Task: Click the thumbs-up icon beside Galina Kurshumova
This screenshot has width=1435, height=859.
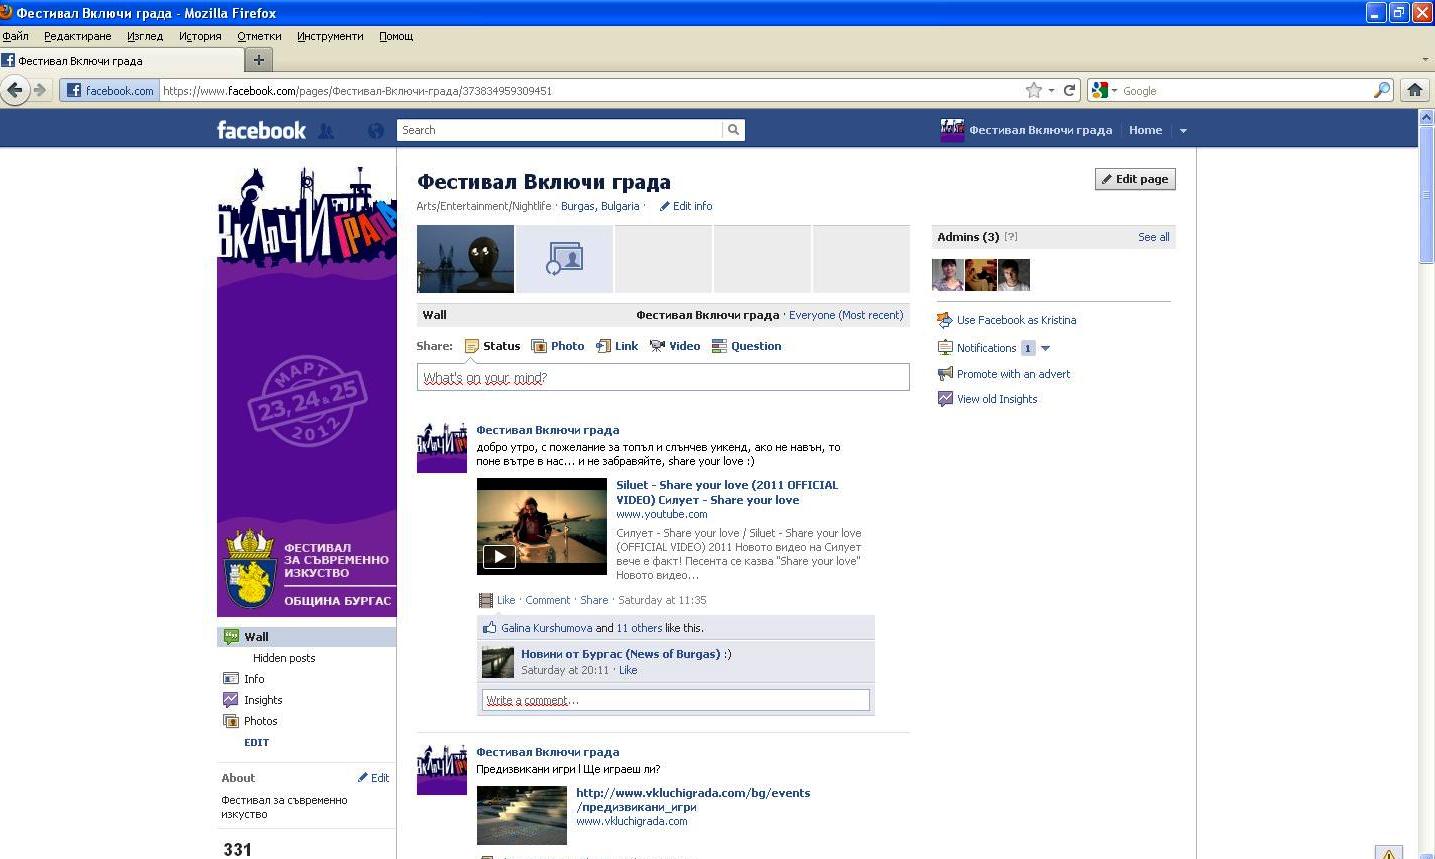Action: (490, 628)
